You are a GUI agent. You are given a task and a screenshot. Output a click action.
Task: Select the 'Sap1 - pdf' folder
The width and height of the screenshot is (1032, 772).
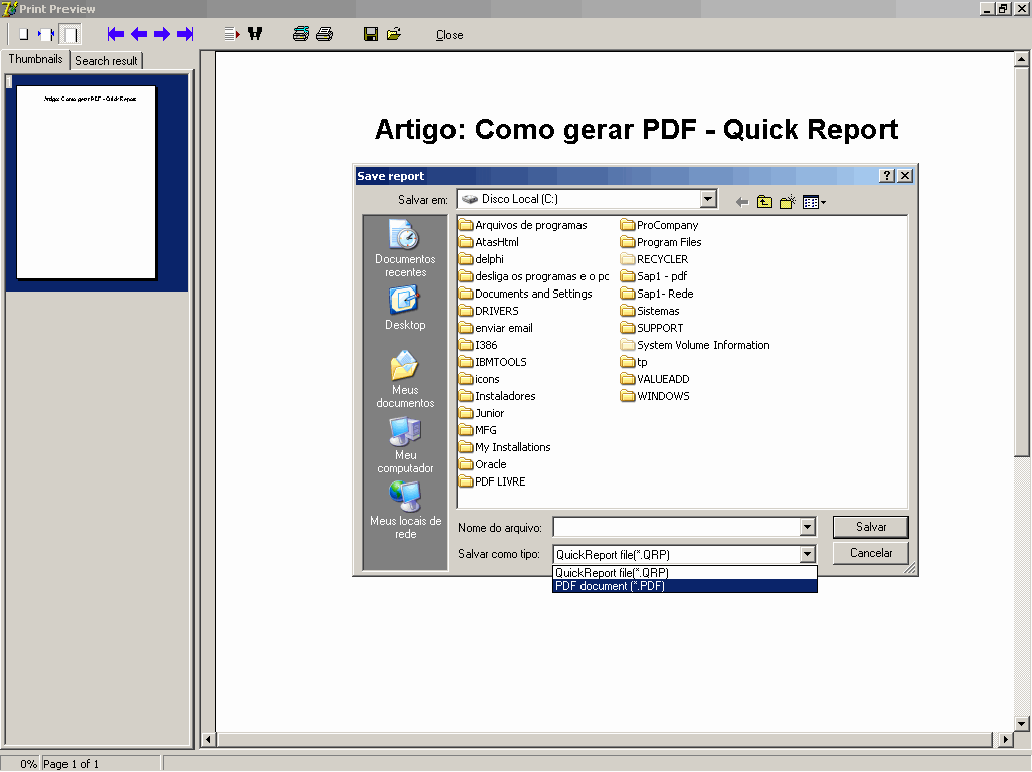pyautogui.click(x=654, y=276)
